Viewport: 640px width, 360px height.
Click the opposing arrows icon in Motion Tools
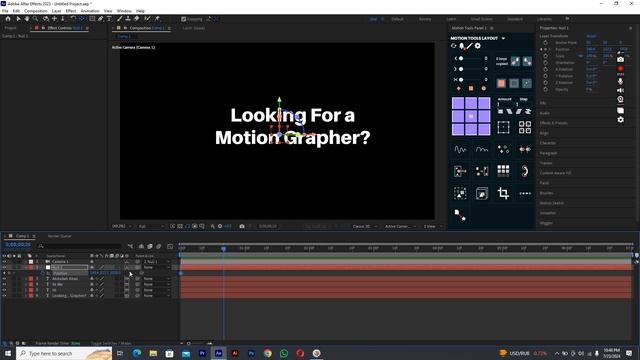[525, 149]
